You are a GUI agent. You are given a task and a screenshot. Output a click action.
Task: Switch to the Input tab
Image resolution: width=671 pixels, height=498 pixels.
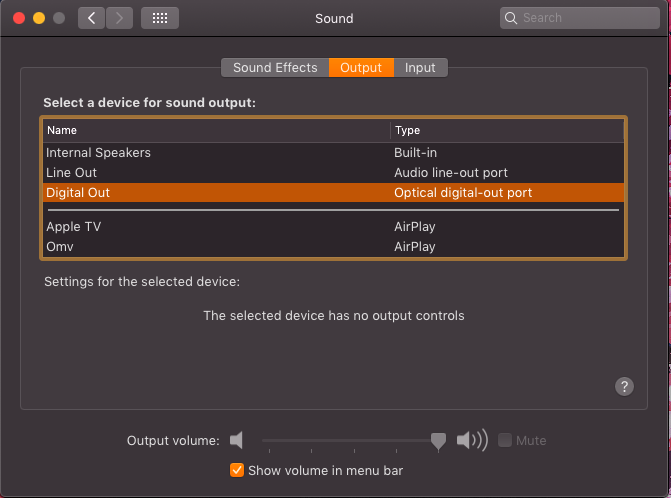pyautogui.click(x=420, y=68)
